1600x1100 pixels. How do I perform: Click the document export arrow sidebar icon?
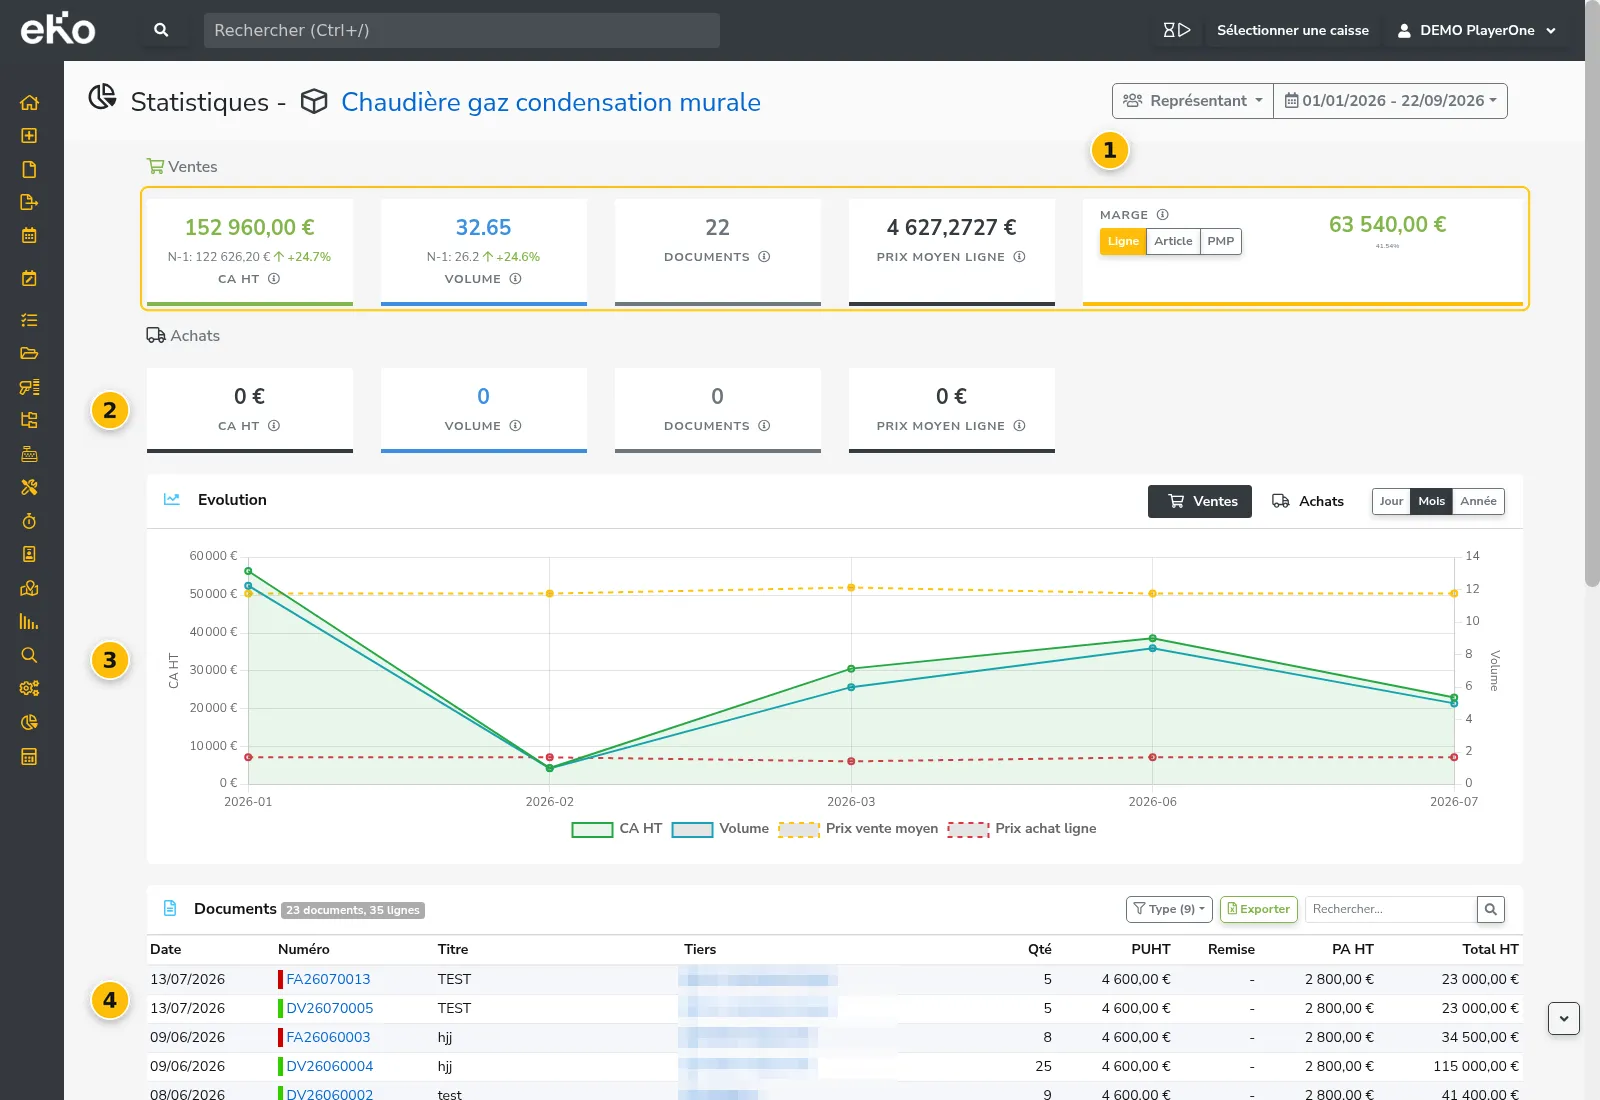(29, 202)
